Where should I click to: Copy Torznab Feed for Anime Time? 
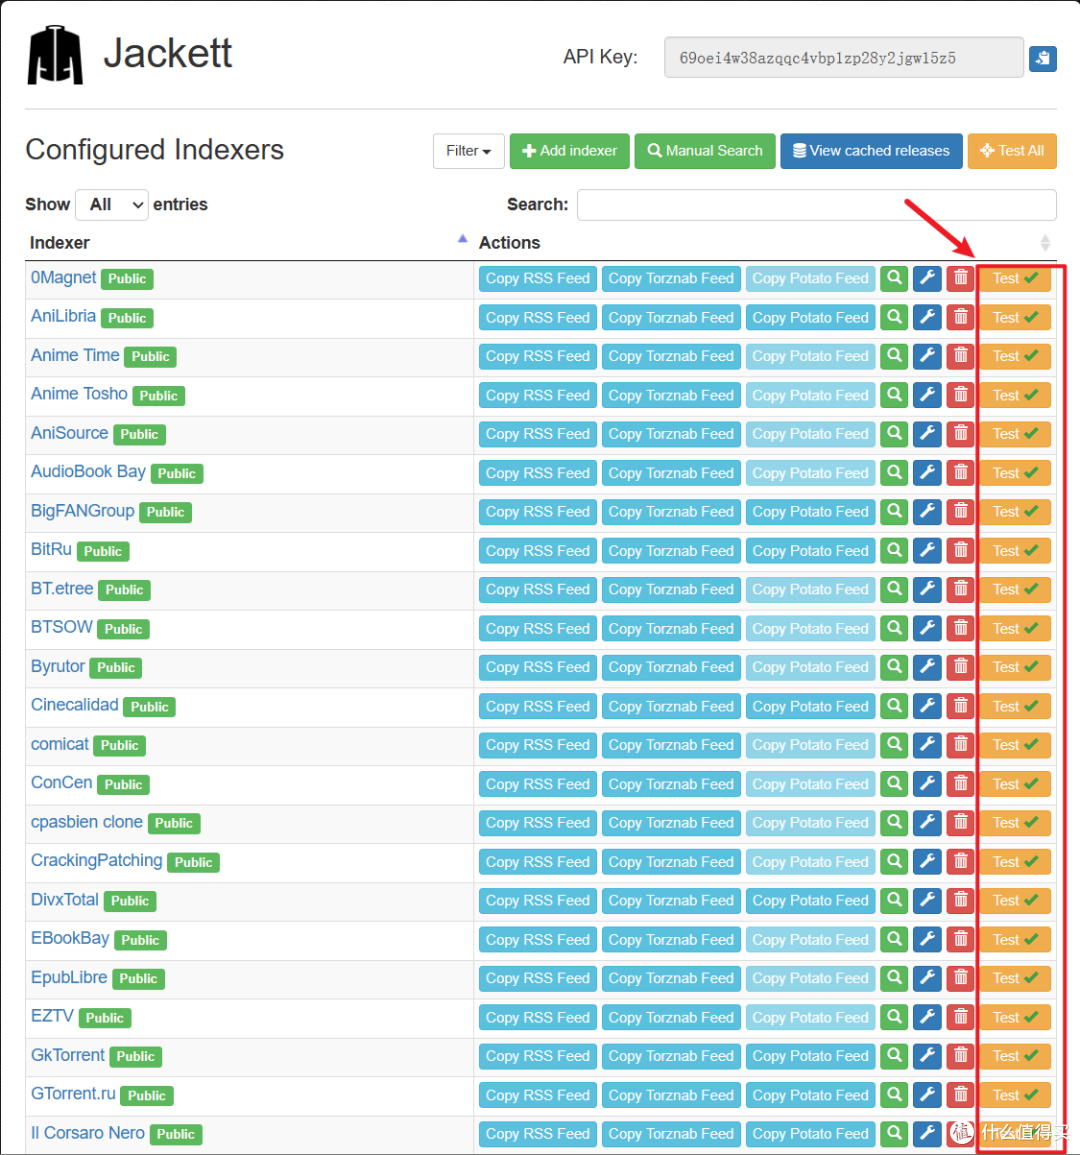(x=671, y=356)
